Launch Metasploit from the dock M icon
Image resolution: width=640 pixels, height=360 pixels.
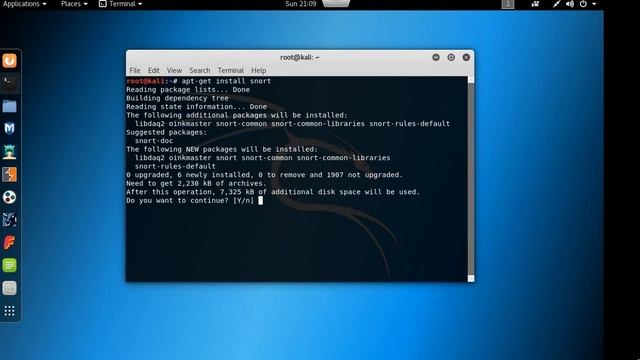click(x=9, y=129)
